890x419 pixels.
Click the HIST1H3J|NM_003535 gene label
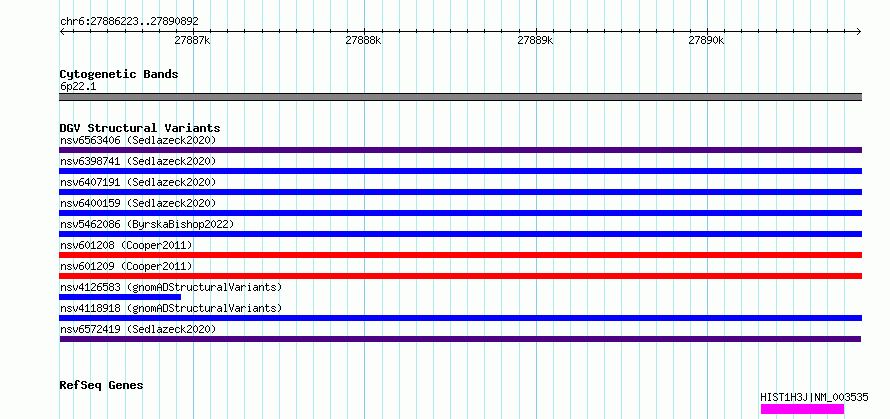tap(814, 397)
